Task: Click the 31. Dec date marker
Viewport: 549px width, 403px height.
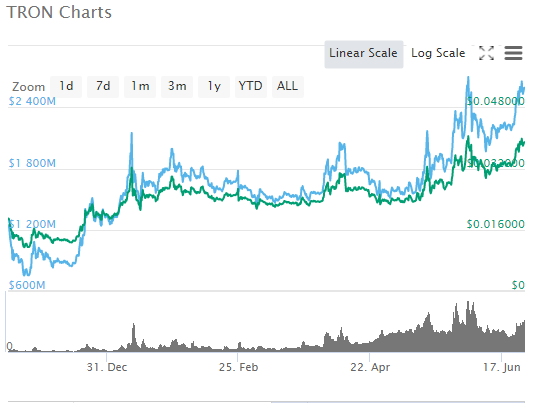Action: (107, 367)
